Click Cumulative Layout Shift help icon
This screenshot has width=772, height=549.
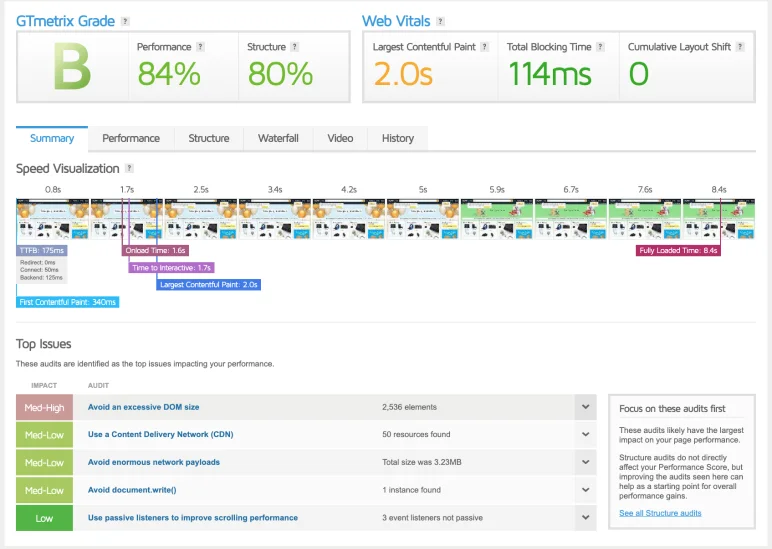click(x=740, y=47)
